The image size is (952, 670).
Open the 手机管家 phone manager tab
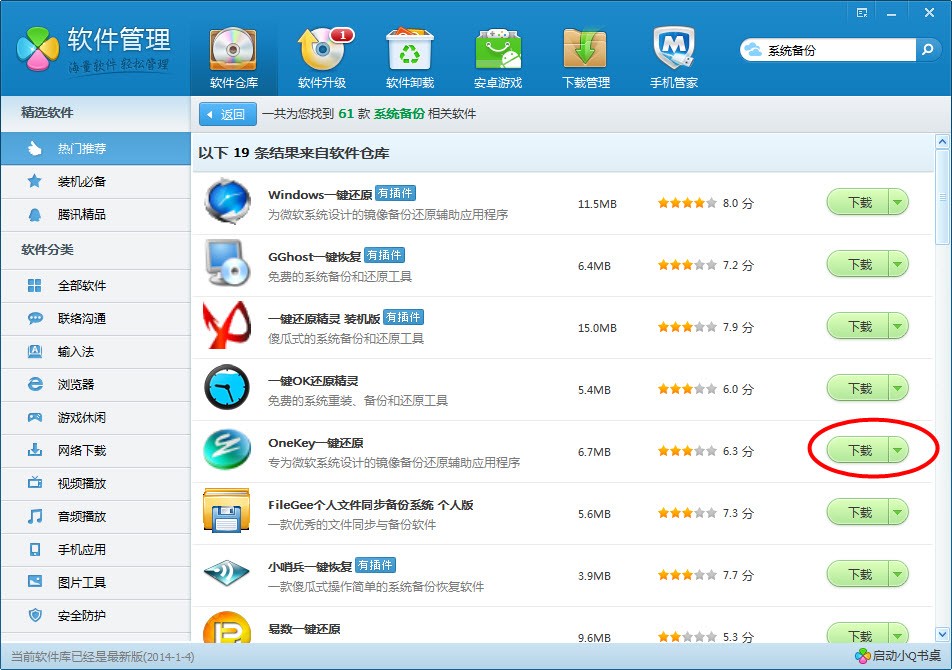click(x=674, y=59)
